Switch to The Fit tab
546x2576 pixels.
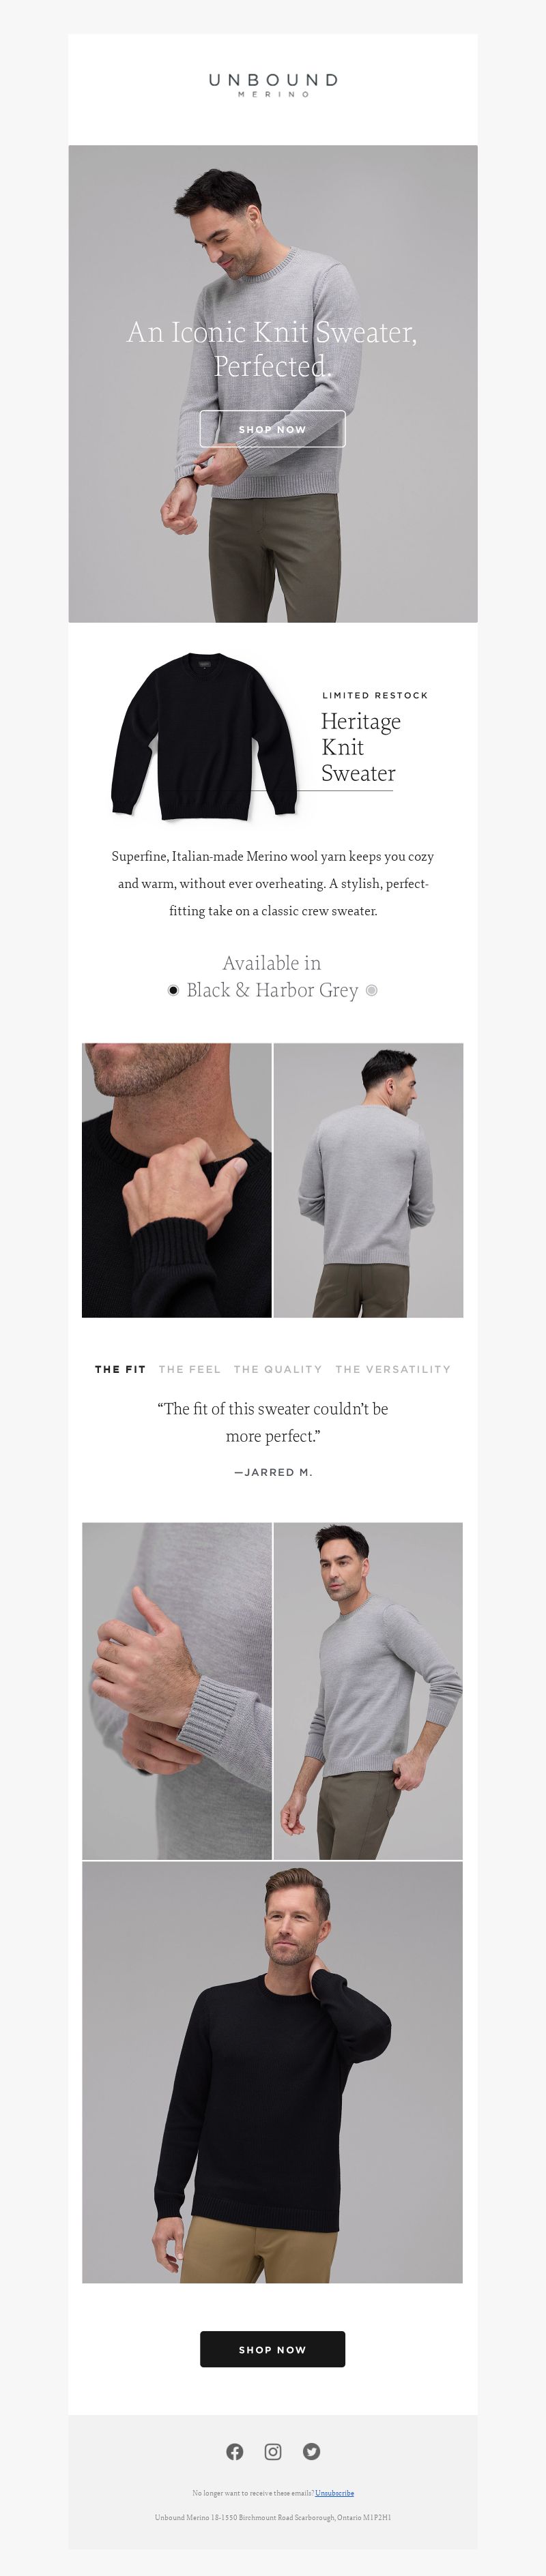[x=120, y=1369]
